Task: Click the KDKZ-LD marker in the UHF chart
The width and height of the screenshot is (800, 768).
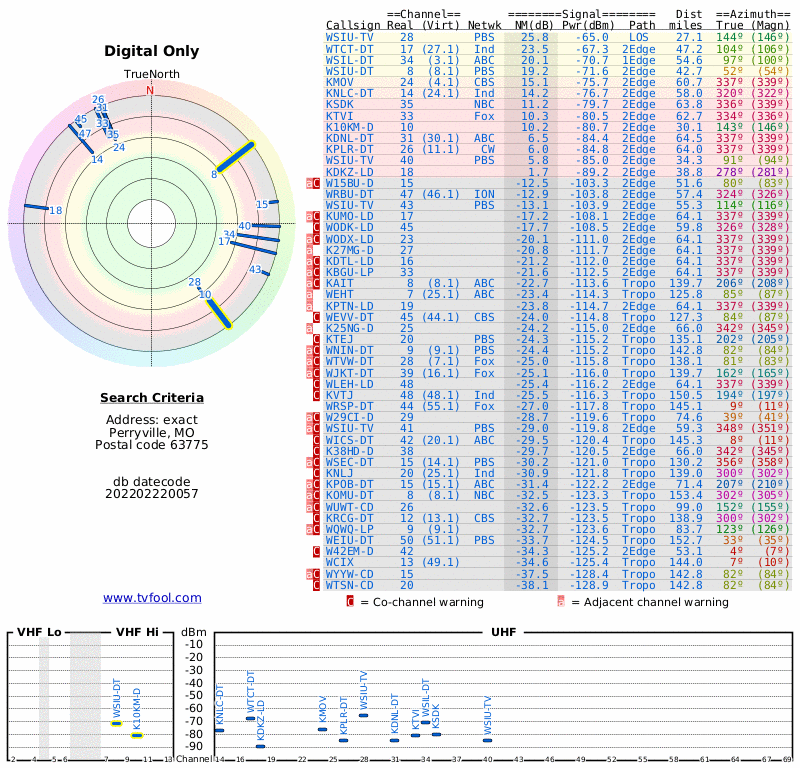Action: pos(260,746)
